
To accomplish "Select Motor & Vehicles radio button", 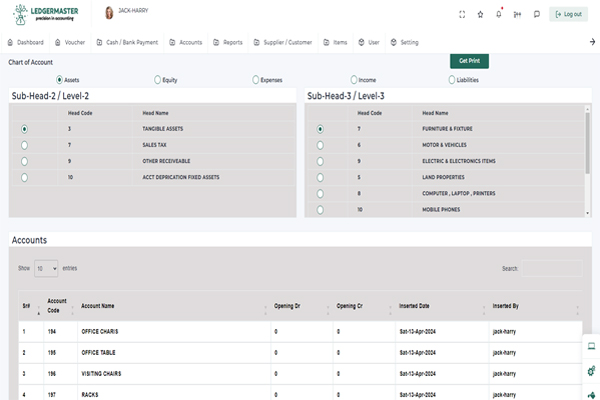I will click(320, 145).
